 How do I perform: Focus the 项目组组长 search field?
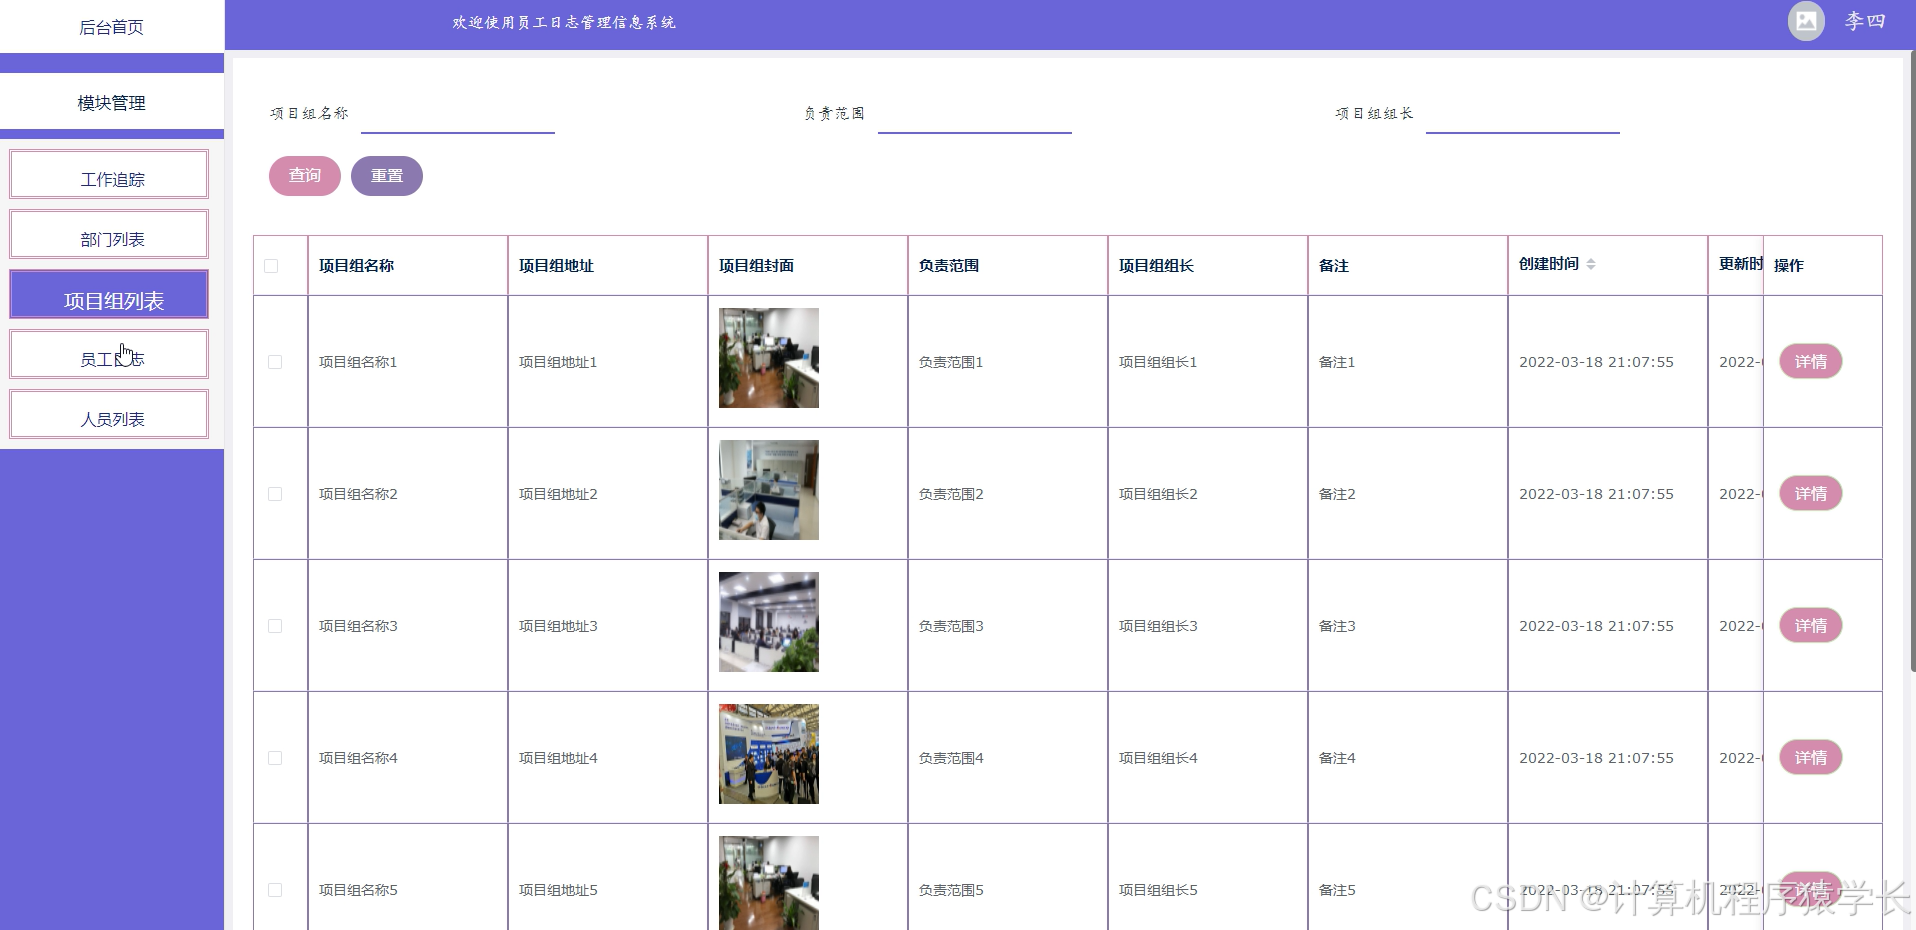point(1523,115)
